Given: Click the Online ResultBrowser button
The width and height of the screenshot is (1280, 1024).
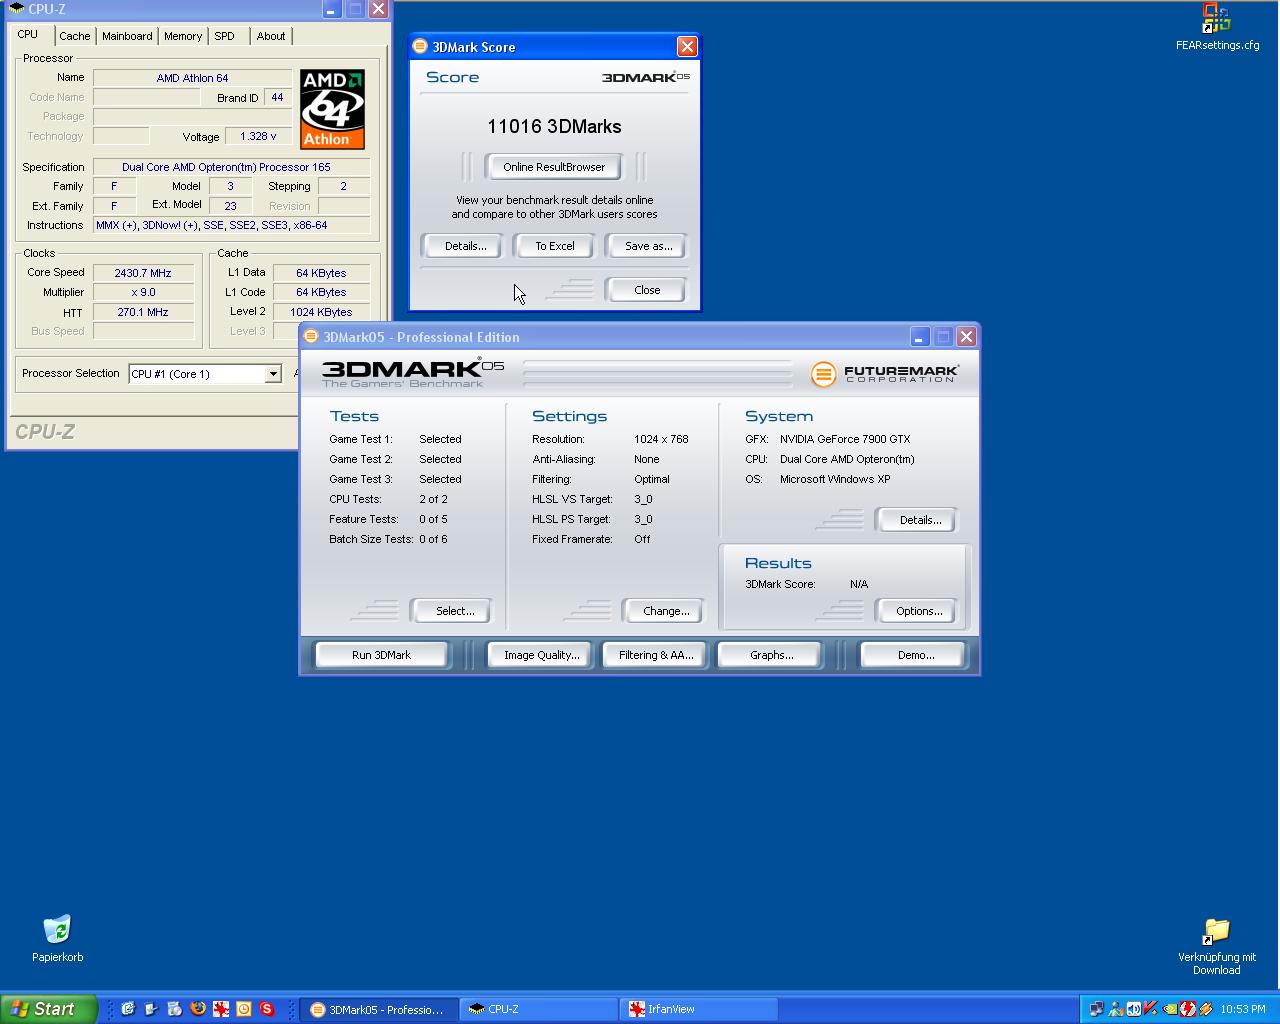Looking at the screenshot, I should point(554,167).
